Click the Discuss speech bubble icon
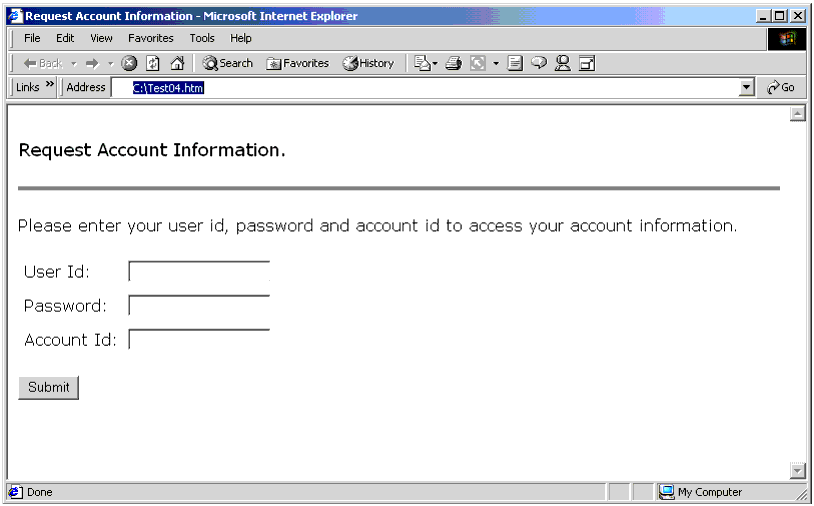 click(x=539, y=63)
